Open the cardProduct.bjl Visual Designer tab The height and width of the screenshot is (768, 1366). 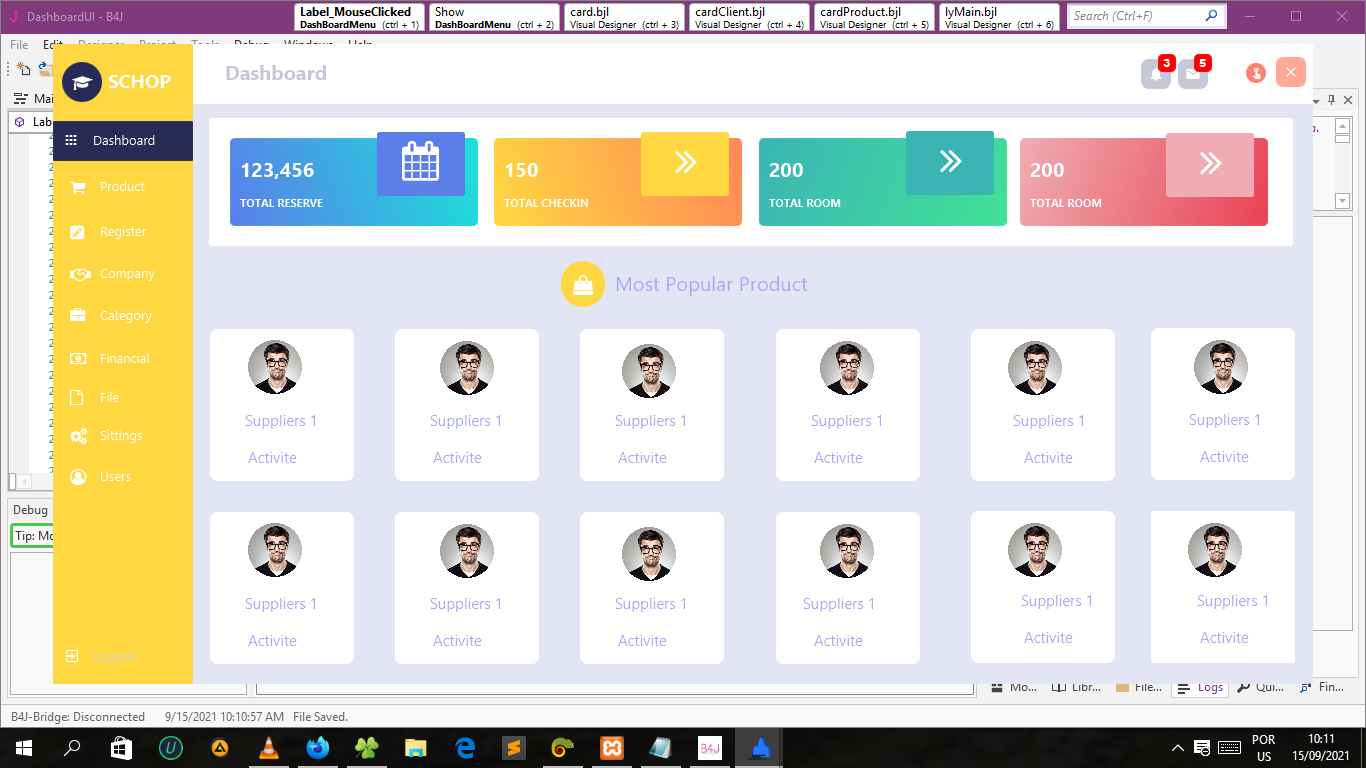pos(875,17)
